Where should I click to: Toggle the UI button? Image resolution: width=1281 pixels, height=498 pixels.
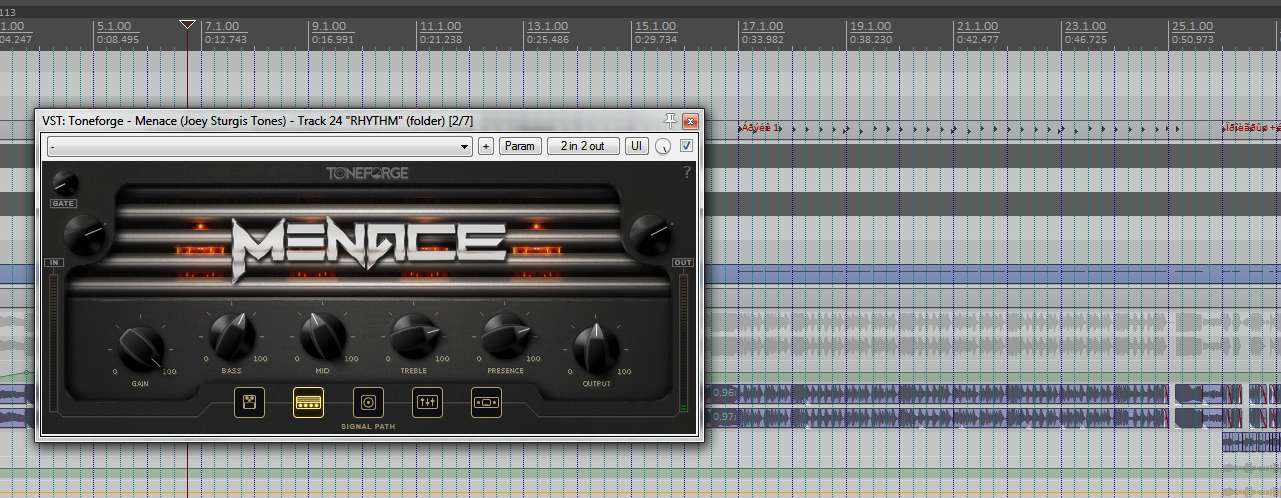point(636,146)
